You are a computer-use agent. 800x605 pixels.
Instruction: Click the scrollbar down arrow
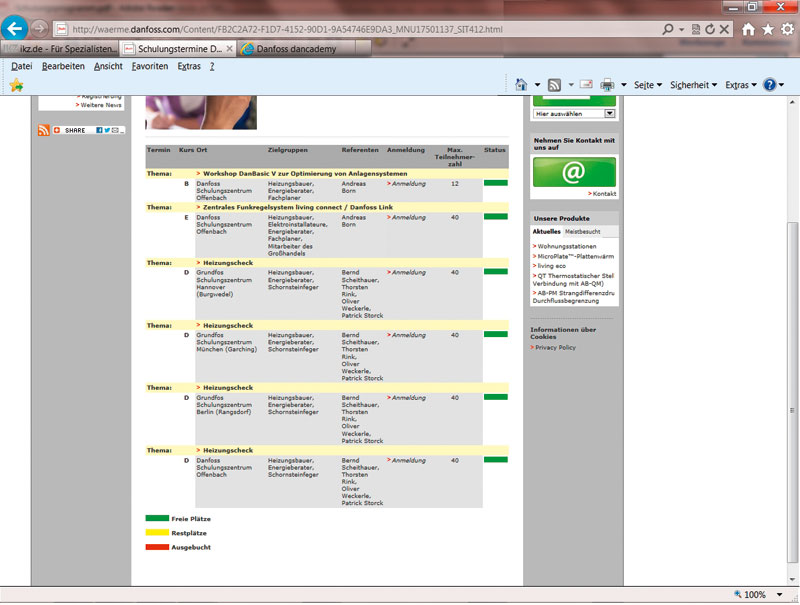pyautogui.click(x=792, y=579)
